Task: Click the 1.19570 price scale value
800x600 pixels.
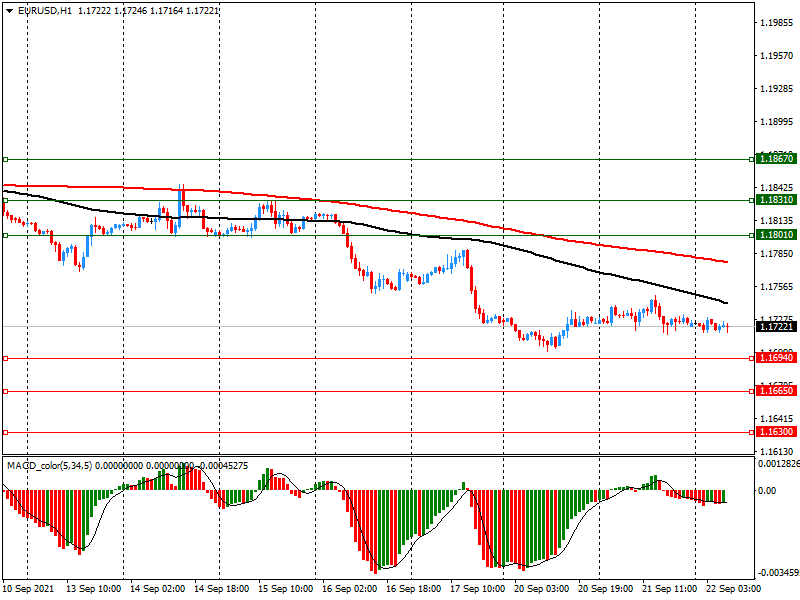Action: (x=777, y=56)
